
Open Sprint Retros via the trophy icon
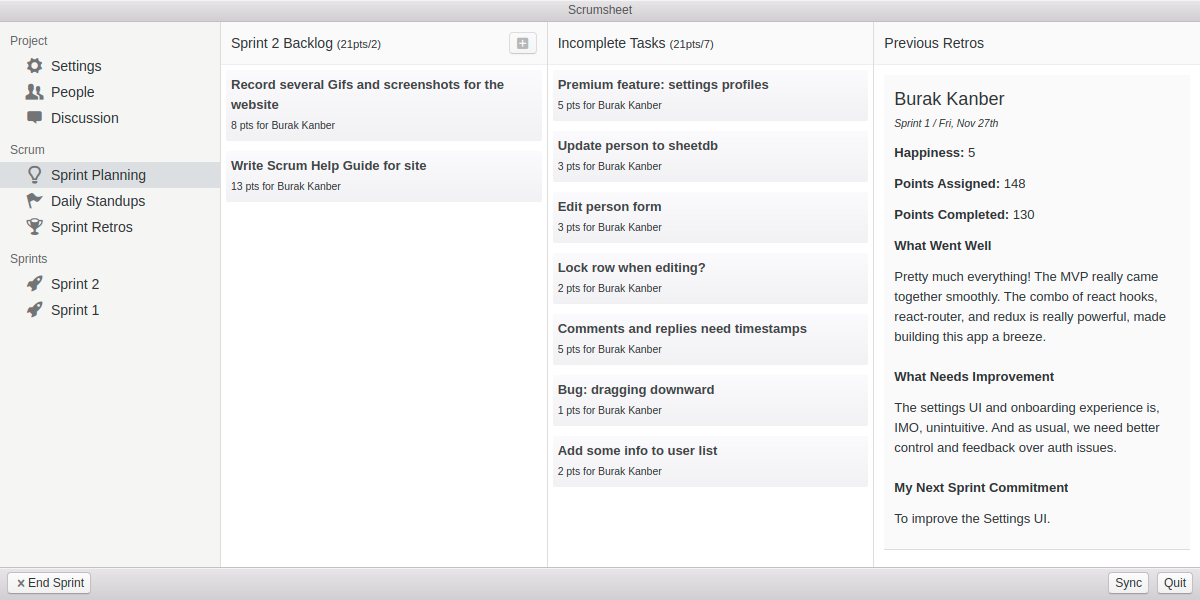32,226
